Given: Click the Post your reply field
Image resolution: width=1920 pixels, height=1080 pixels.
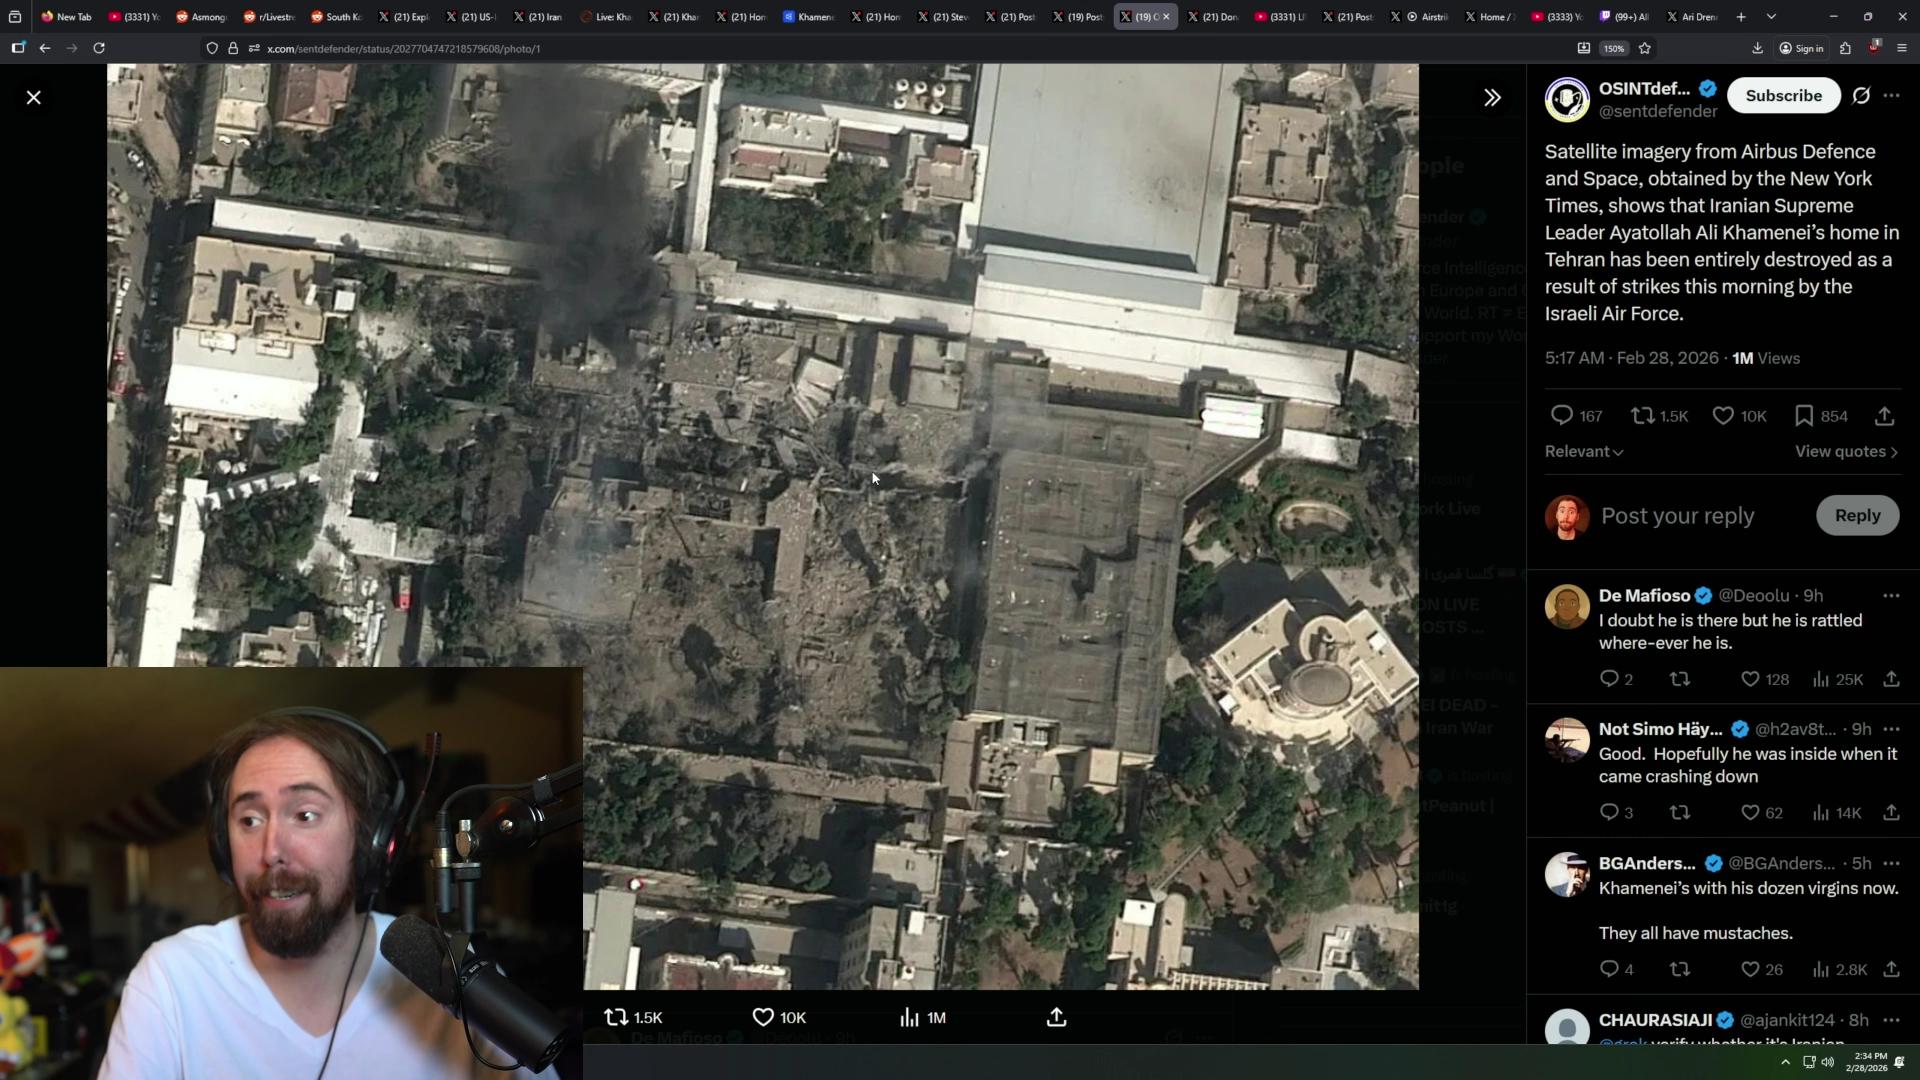Looking at the screenshot, I should click(x=1677, y=516).
